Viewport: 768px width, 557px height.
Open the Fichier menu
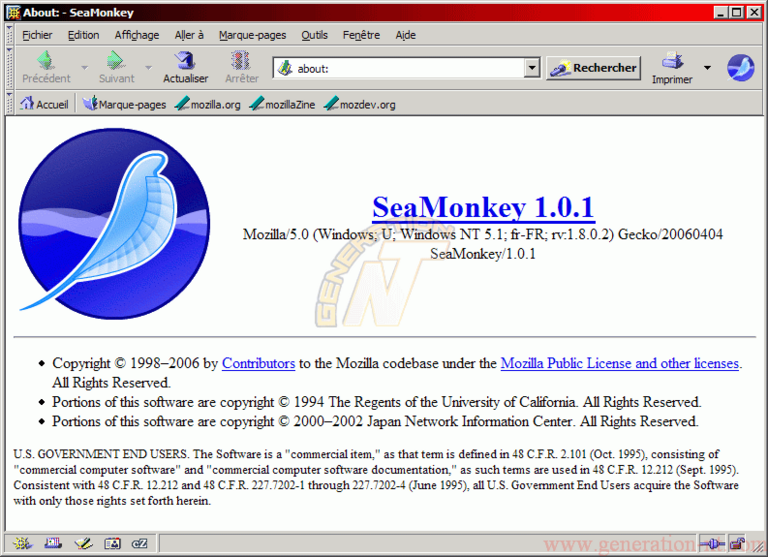[37, 35]
